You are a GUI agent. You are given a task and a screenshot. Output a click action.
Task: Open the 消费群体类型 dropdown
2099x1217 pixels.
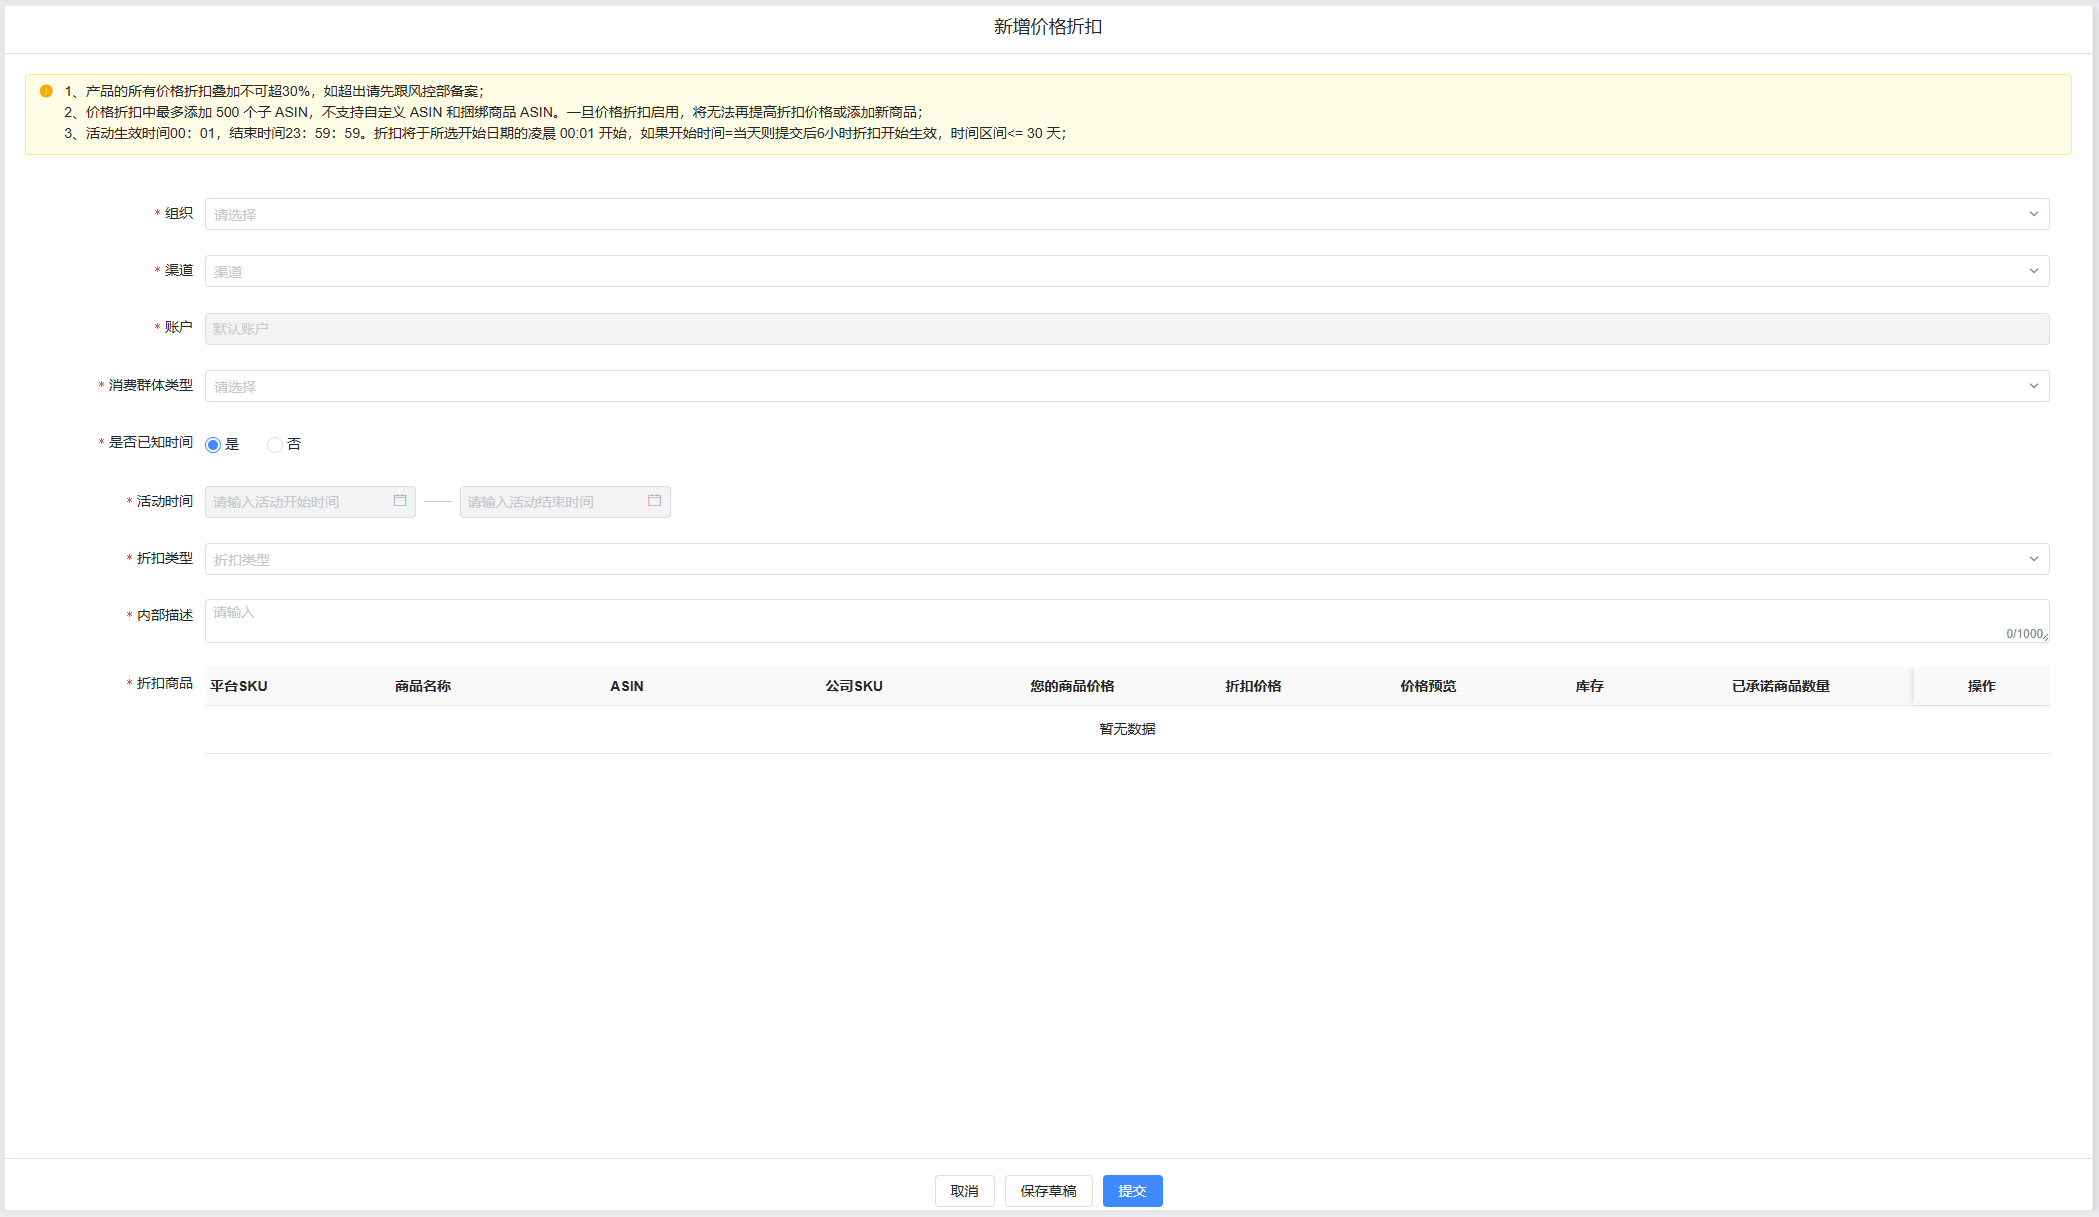click(1126, 386)
